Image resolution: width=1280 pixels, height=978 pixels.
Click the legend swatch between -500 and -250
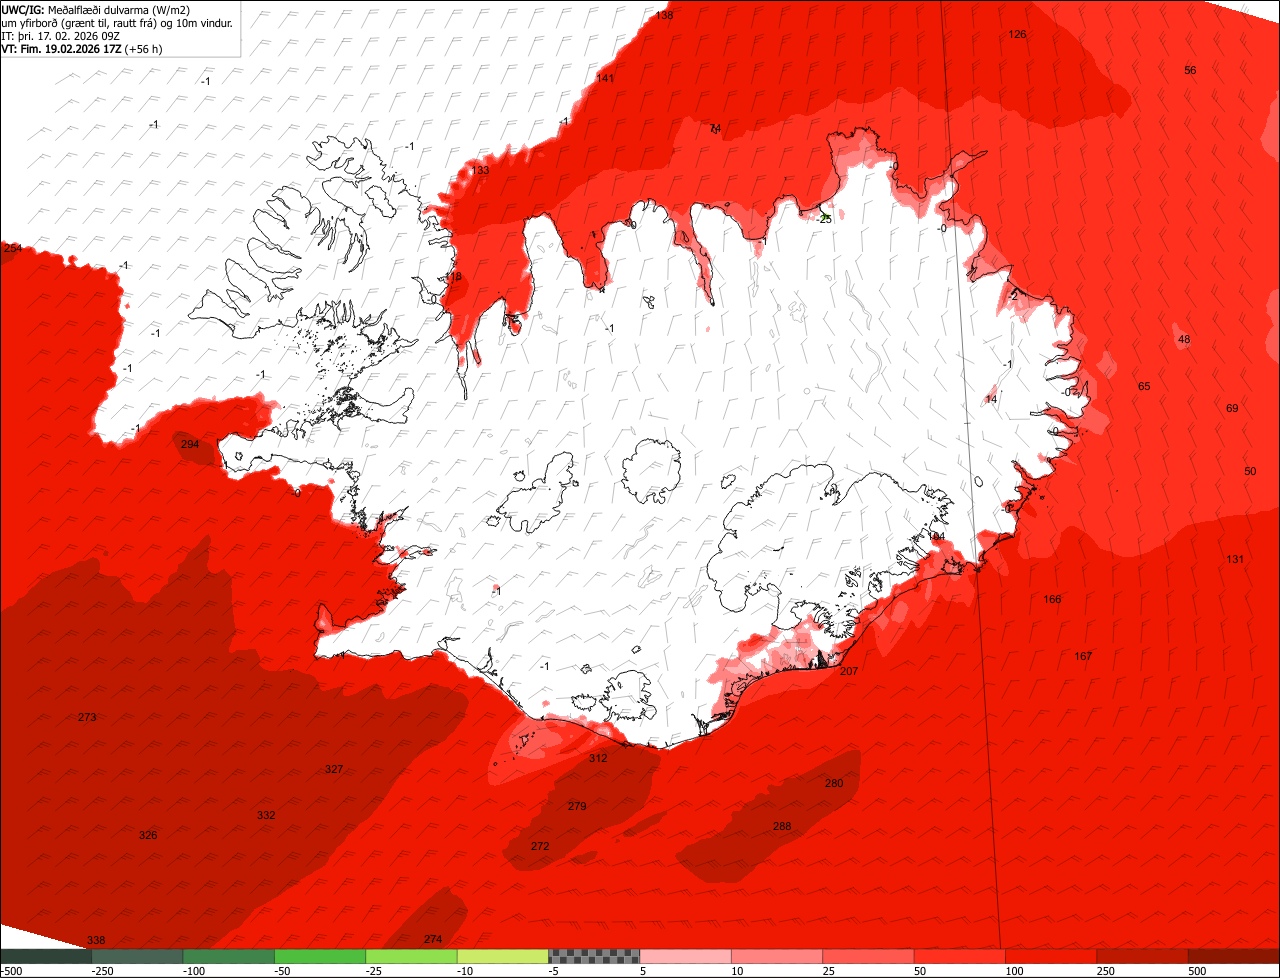pyautogui.click(x=46, y=956)
